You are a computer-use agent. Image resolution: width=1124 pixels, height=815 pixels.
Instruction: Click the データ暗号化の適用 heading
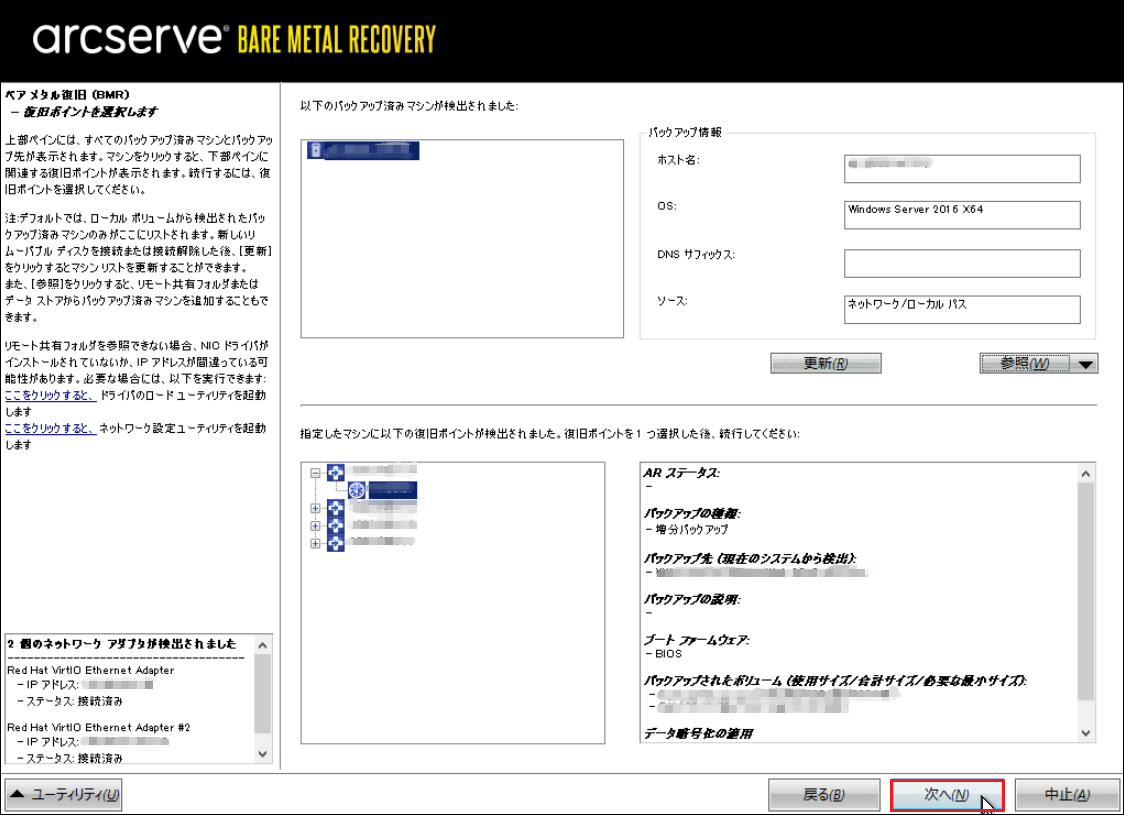[698, 733]
